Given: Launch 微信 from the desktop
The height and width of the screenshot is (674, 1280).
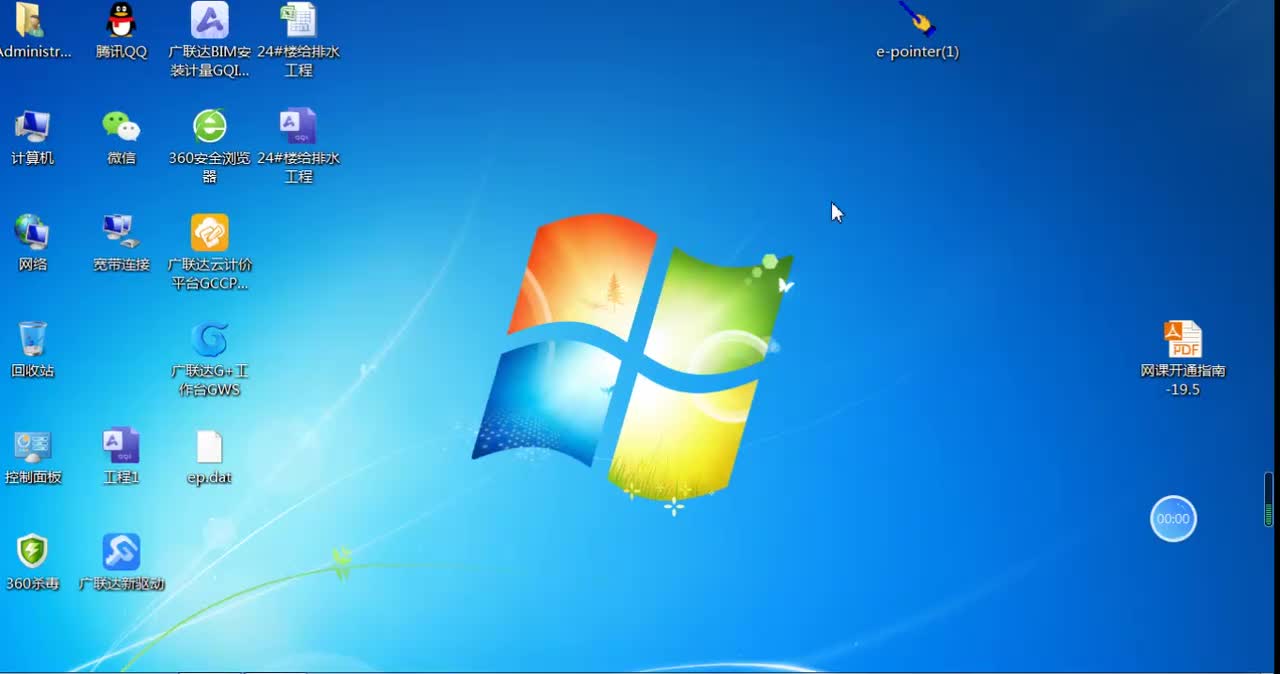Looking at the screenshot, I should point(121,126).
